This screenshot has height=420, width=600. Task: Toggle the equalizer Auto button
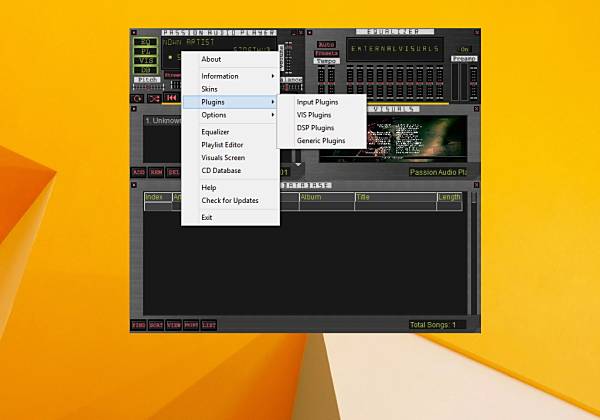pos(326,45)
